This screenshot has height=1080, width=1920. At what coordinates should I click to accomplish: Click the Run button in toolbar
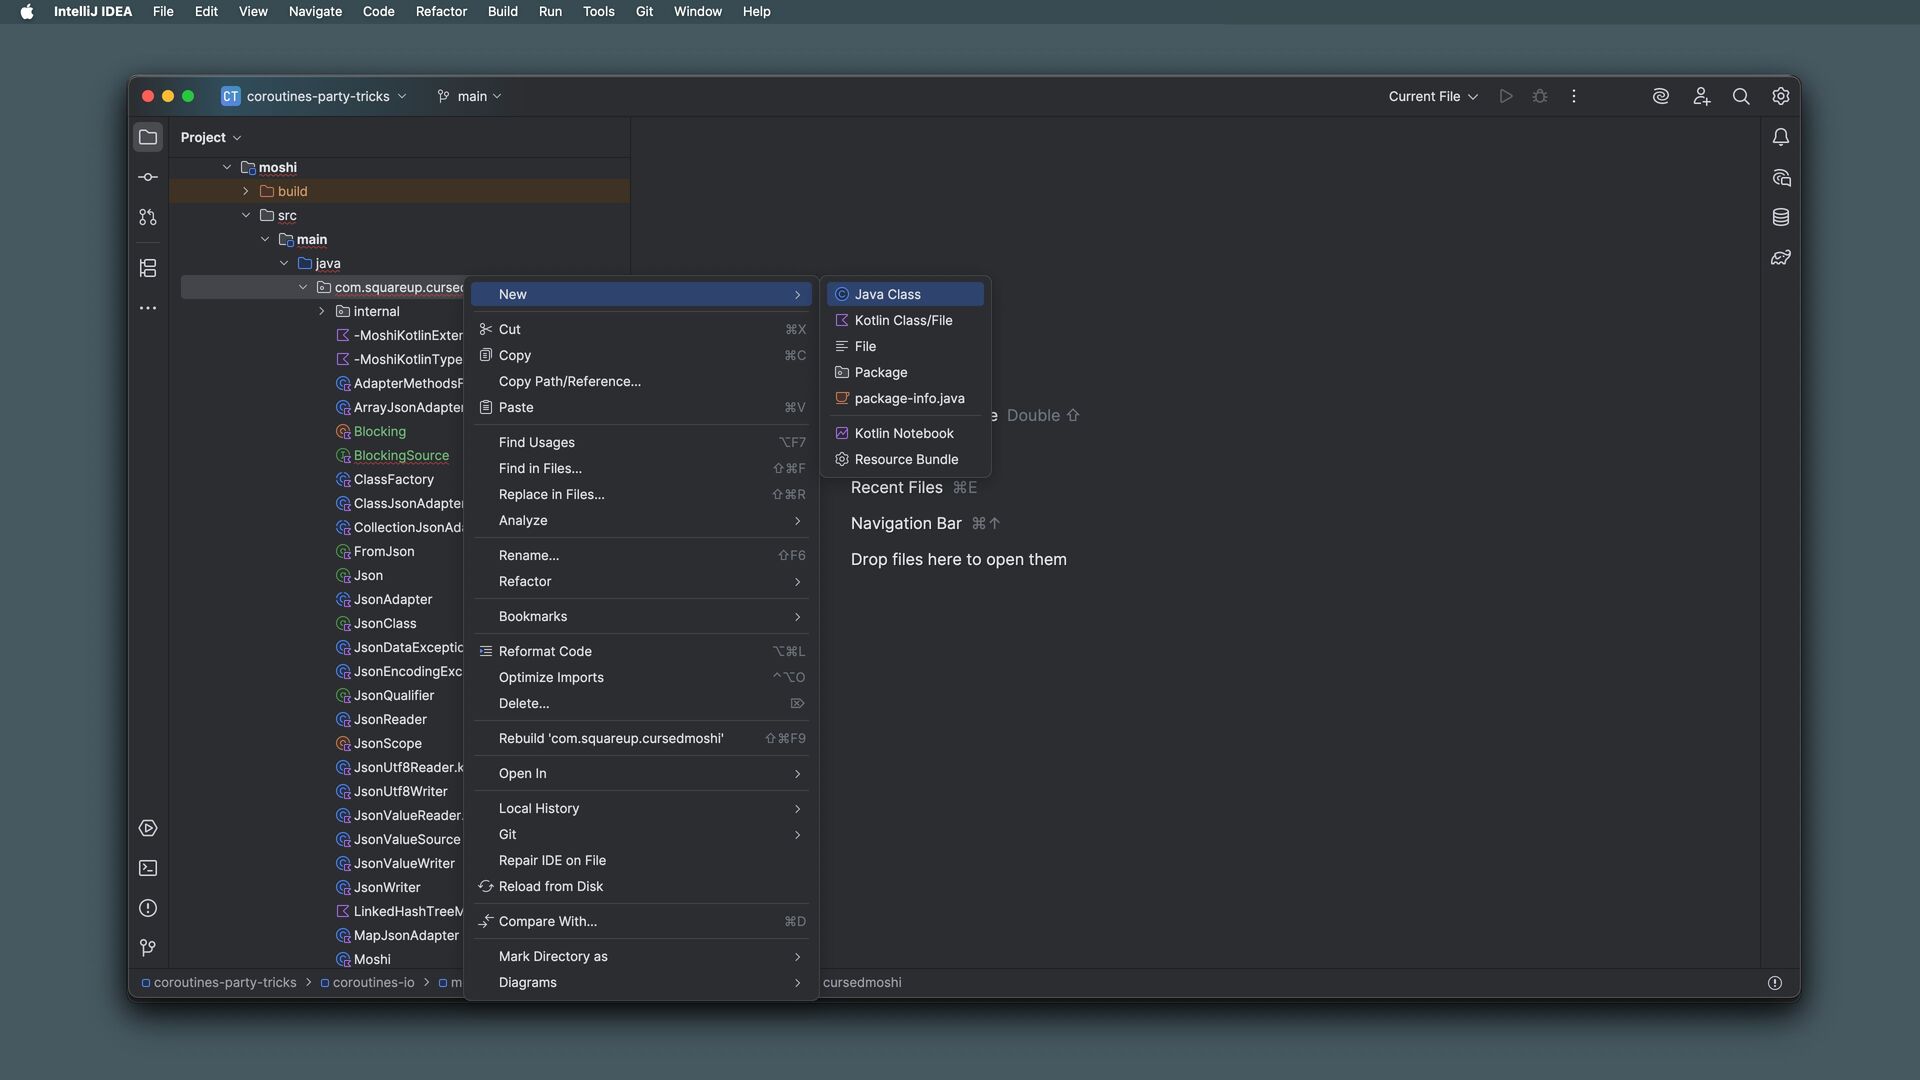(x=1506, y=96)
